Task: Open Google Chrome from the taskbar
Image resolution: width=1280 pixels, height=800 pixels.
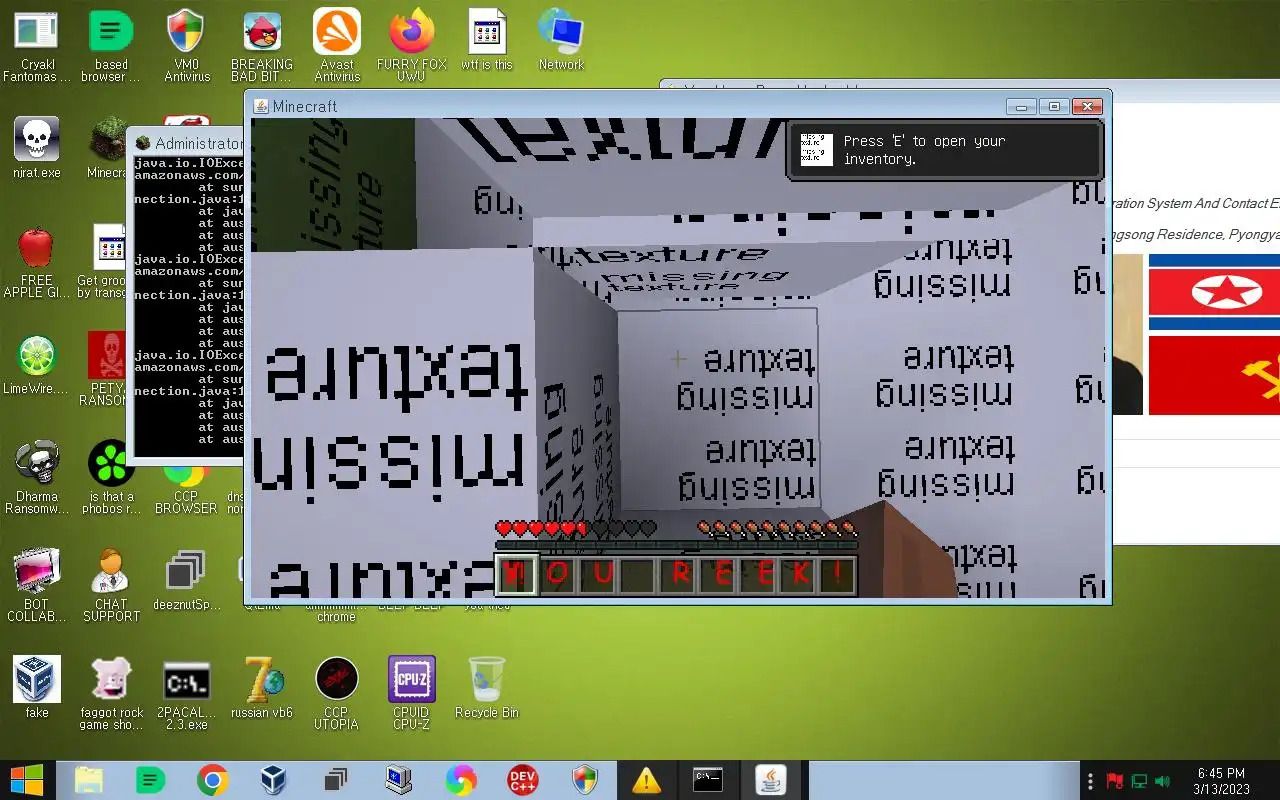Action: tap(212, 780)
